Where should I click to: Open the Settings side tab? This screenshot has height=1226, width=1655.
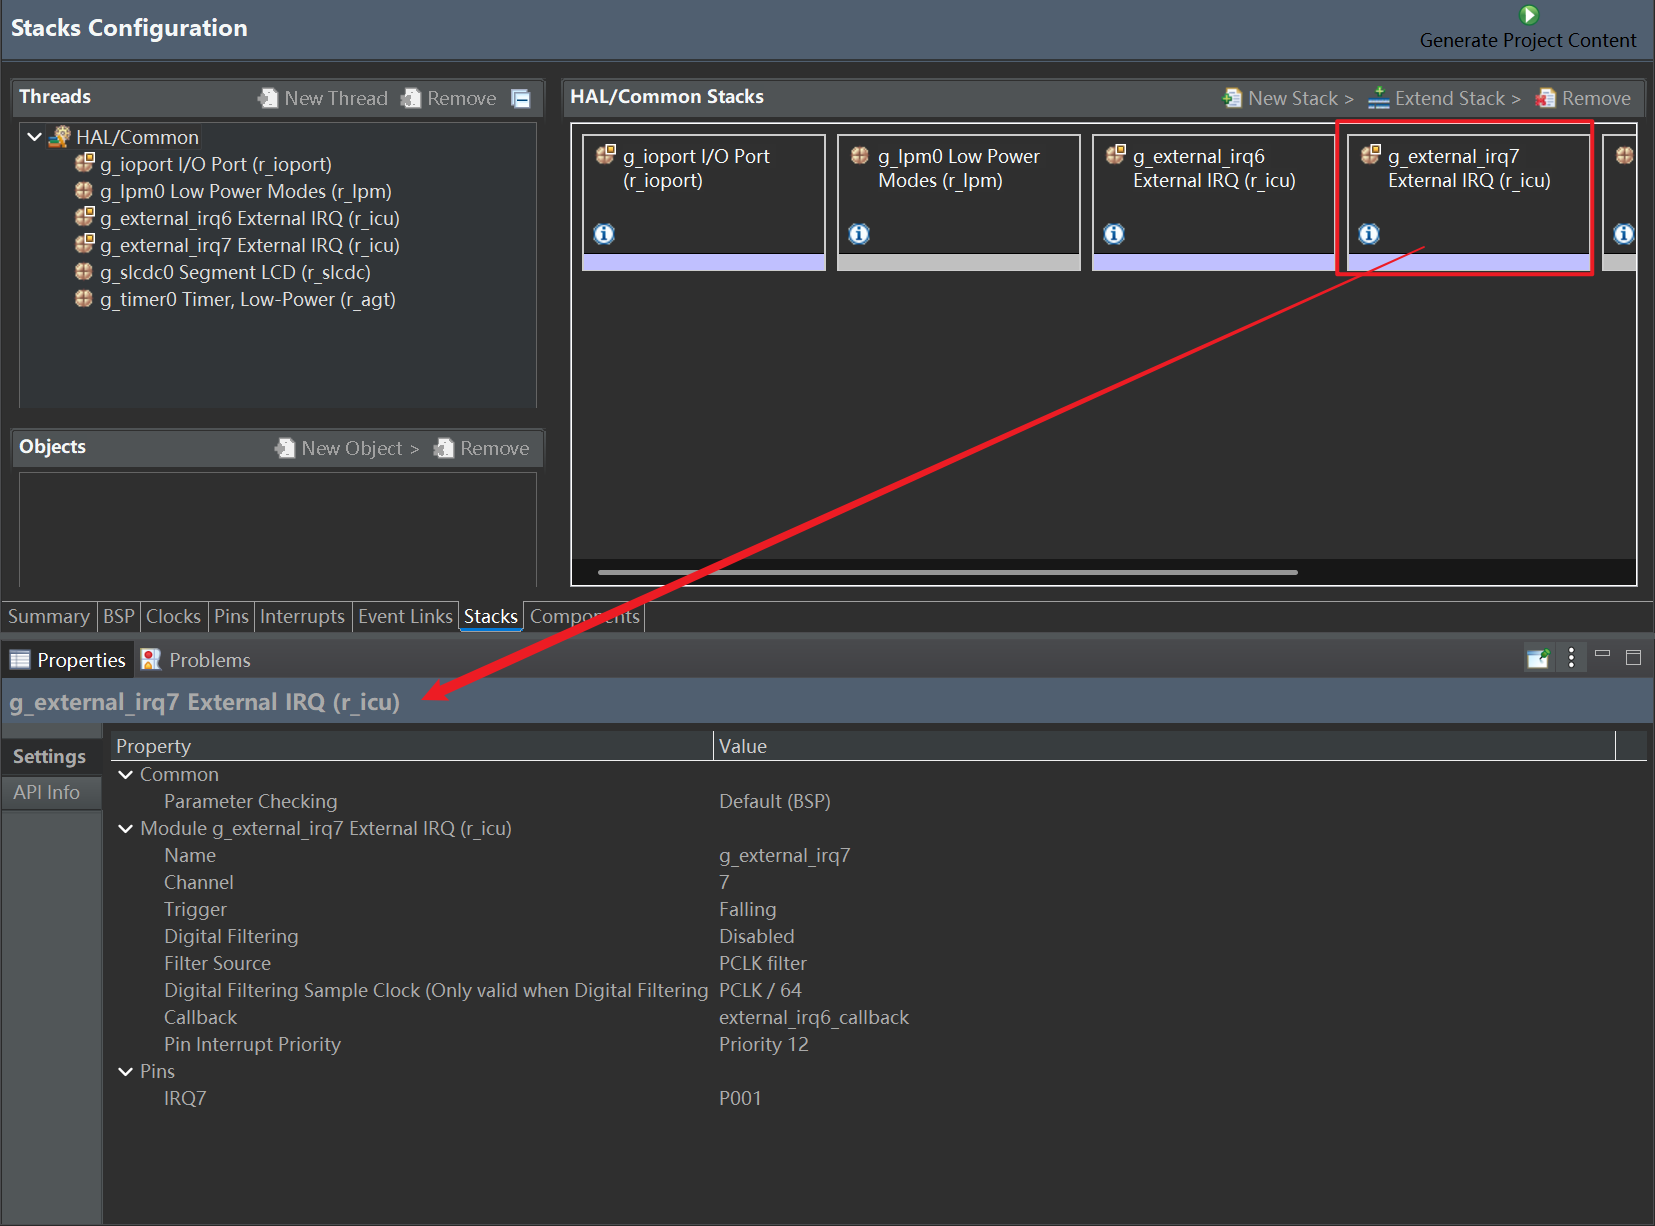point(50,756)
